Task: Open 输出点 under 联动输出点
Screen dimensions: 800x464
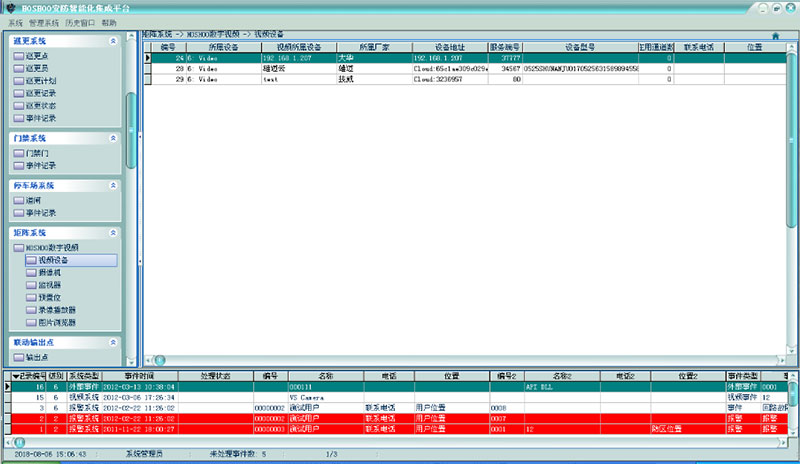Action: [x=38, y=357]
